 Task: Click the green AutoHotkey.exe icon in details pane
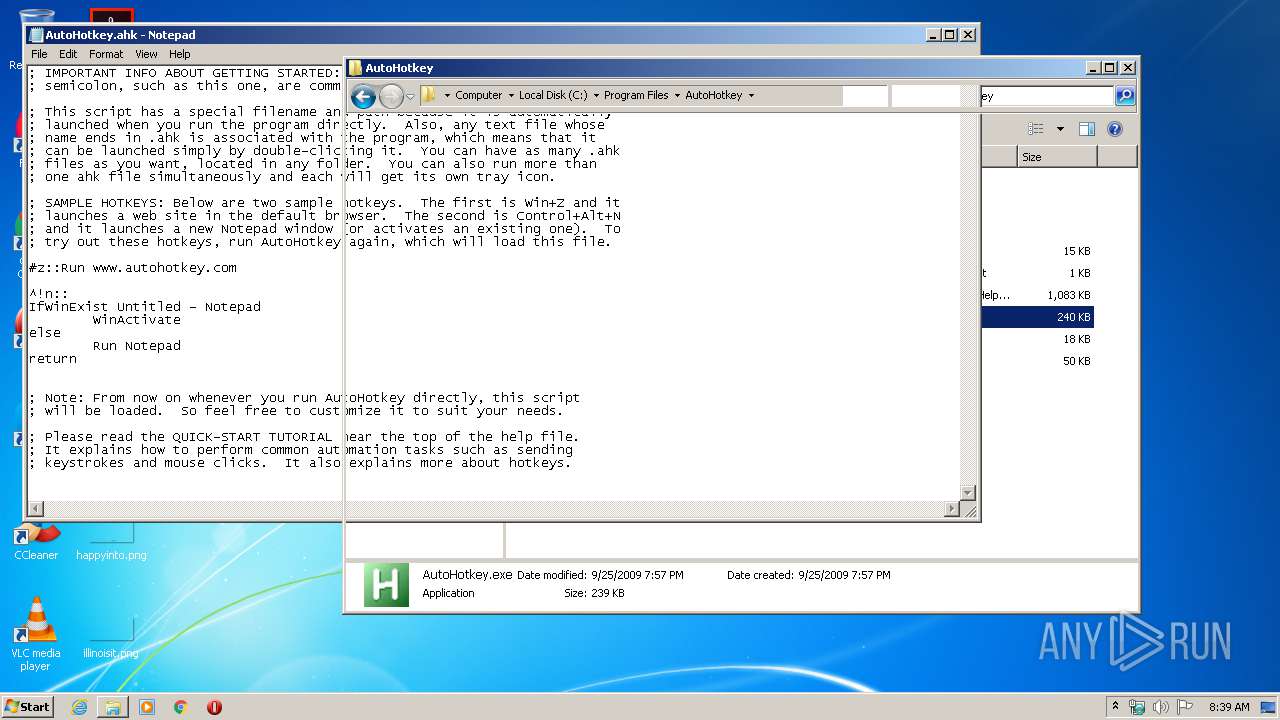[386, 585]
